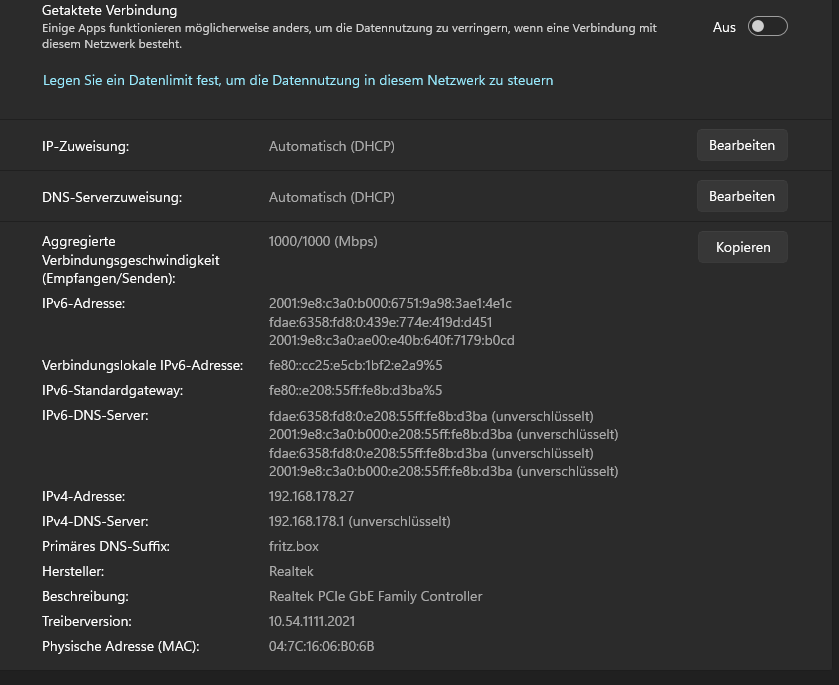Open the Datenlimit settings link
839x685 pixels.
coord(297,80)
